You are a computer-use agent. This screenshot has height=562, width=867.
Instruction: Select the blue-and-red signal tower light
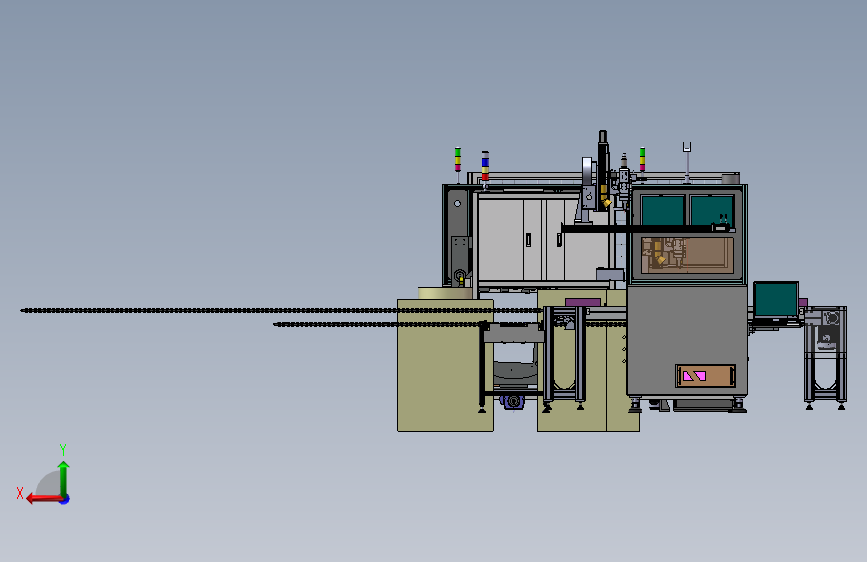485,166
